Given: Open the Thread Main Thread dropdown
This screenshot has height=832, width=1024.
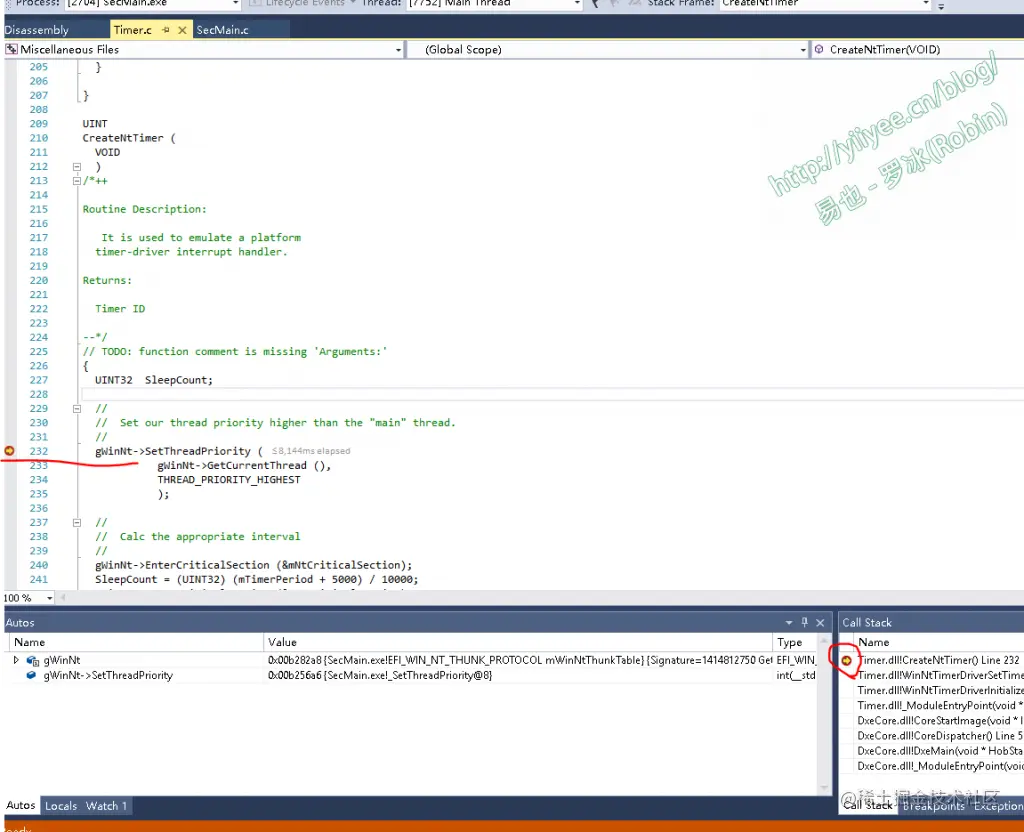Looking at the screenshot, I should click(577, 3).
